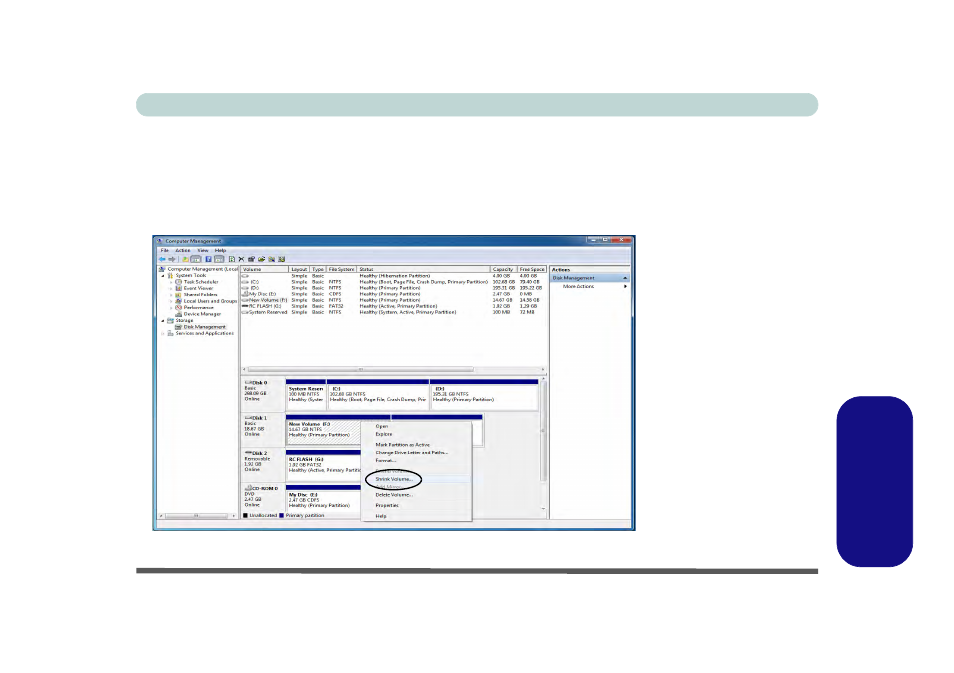Image resolution: width=954 pixels, height=673 pixels.
Task: Collapse the System Tools tree node
Action: coord(163,276)
